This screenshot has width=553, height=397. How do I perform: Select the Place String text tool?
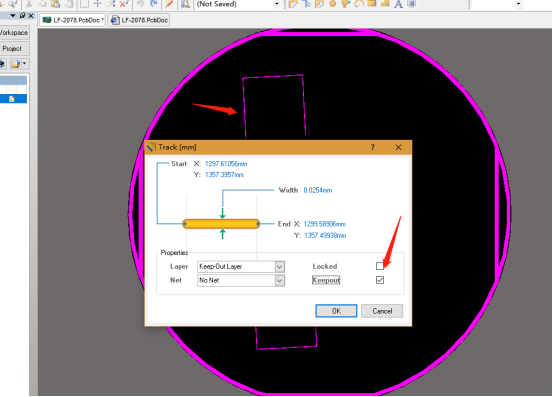398,4
